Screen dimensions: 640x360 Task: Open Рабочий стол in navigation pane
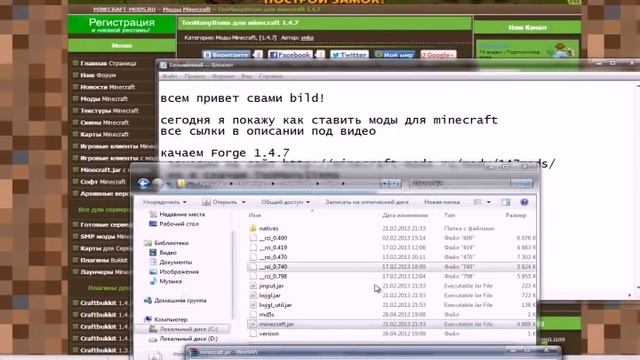click(x=174, y=224)
